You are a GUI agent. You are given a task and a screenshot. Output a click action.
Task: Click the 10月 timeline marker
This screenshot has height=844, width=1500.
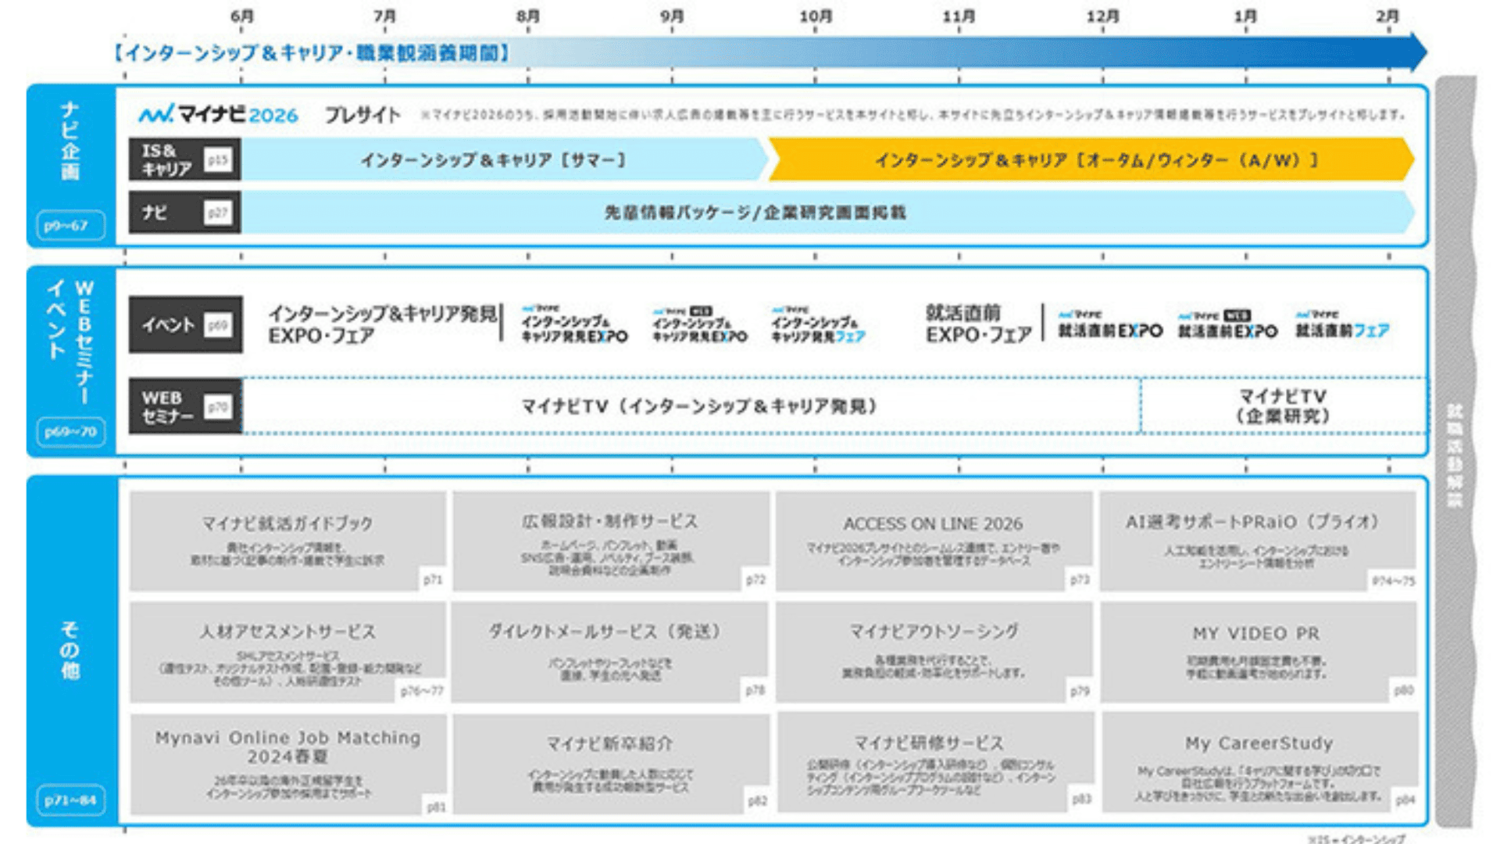click(x=815, y=17)
